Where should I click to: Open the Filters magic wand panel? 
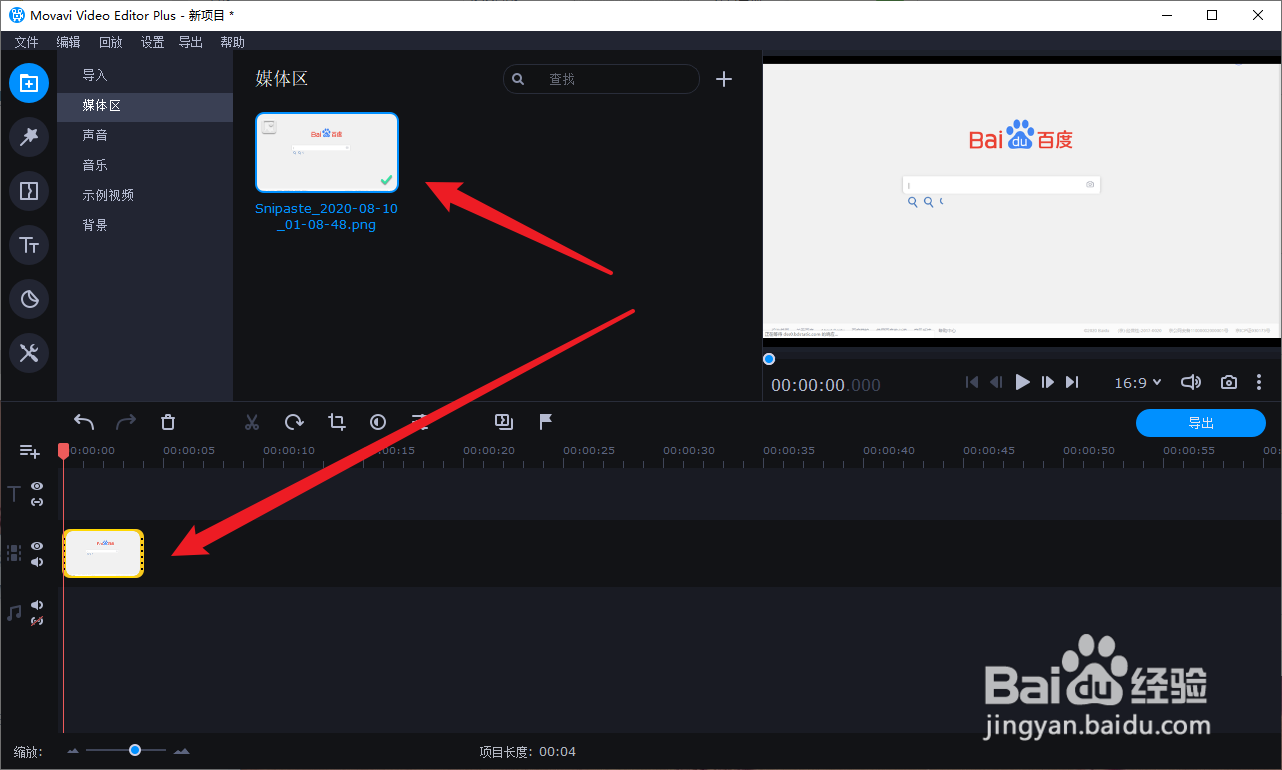coord(29,137)
